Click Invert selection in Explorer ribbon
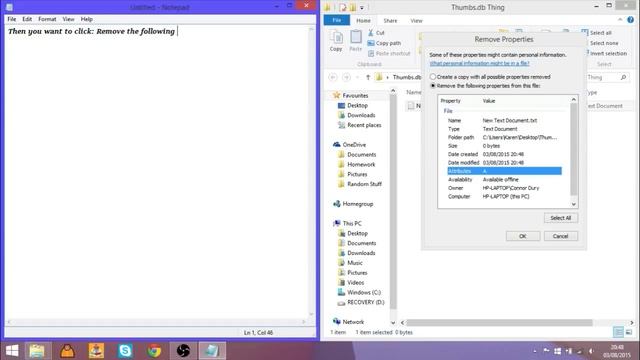Screen dimensions: 640x360 pyautogui.click(x=607, y=53)
